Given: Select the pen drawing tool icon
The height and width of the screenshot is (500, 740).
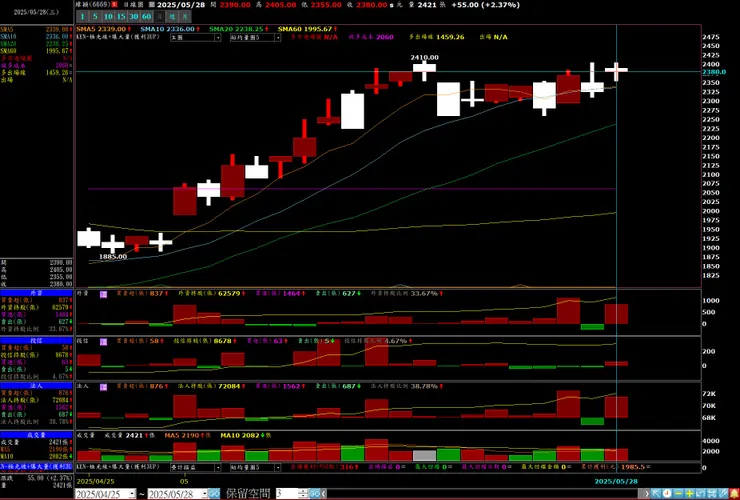Looking at the screenshot, I should [x=723, y=494].
